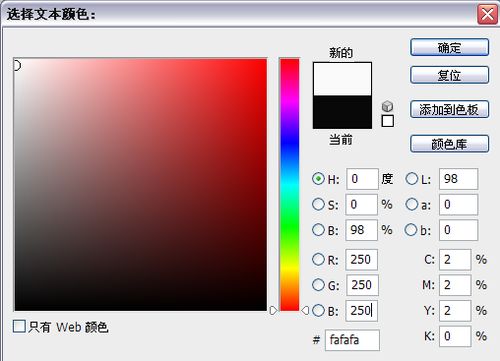Click the H hue value field
The height and width of the screenshot is (361, 500).
[x=362, y=179]
